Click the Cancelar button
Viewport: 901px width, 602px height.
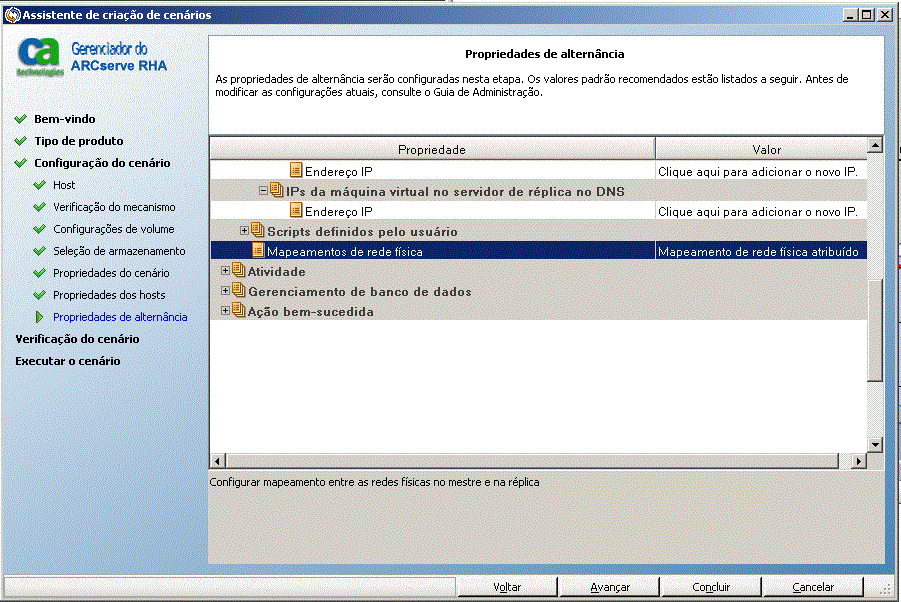click(x=812, y=587)
